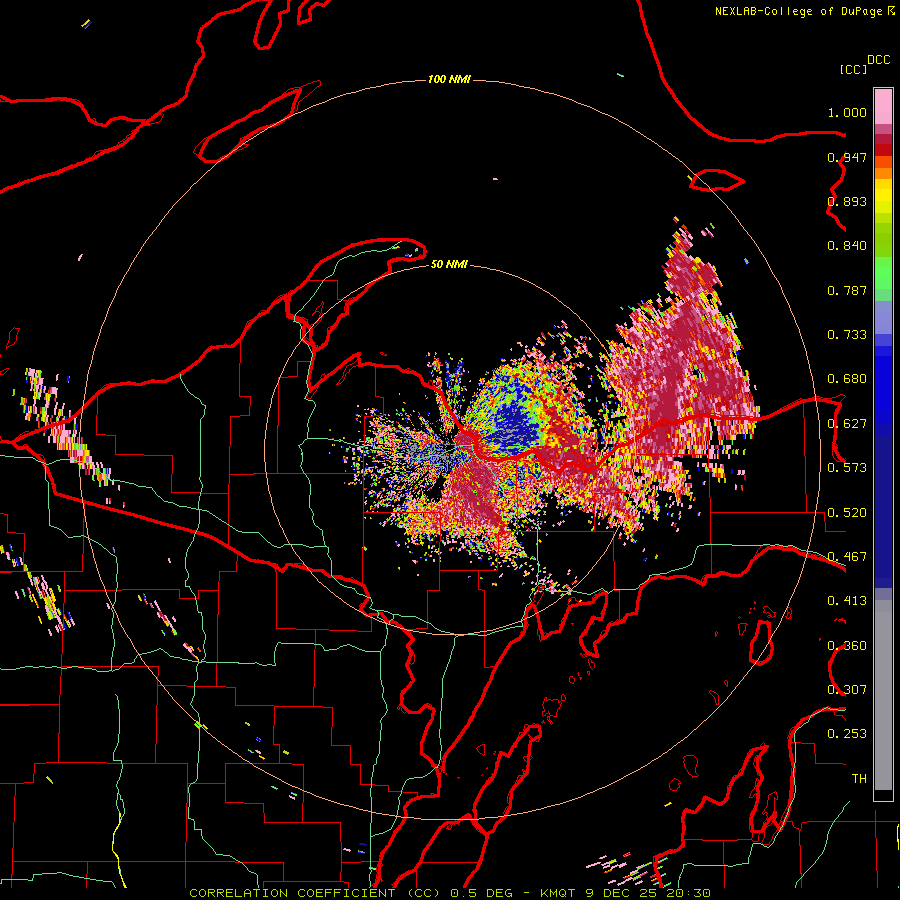Click the 0.733 value on the color scale
The height and width of the screenshot is (900, 900).
click(x=847, y=335)
